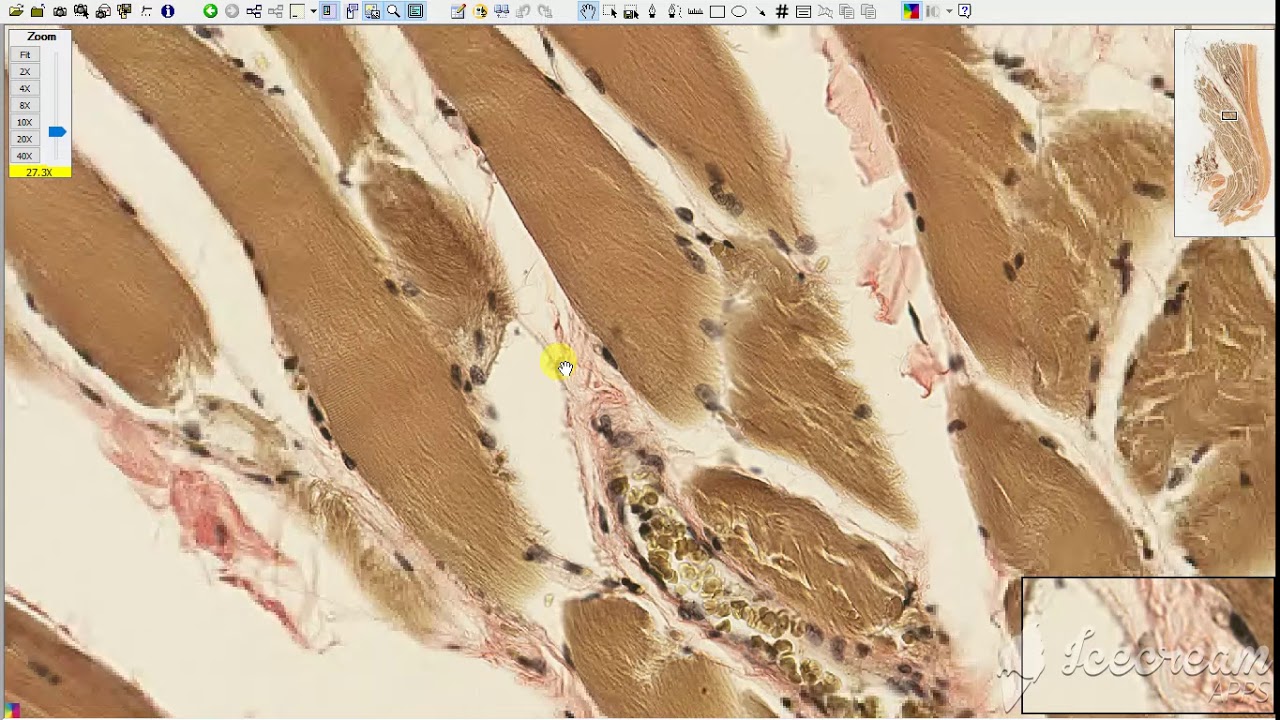Select the rectangle annotation tool

pos(717,11)
